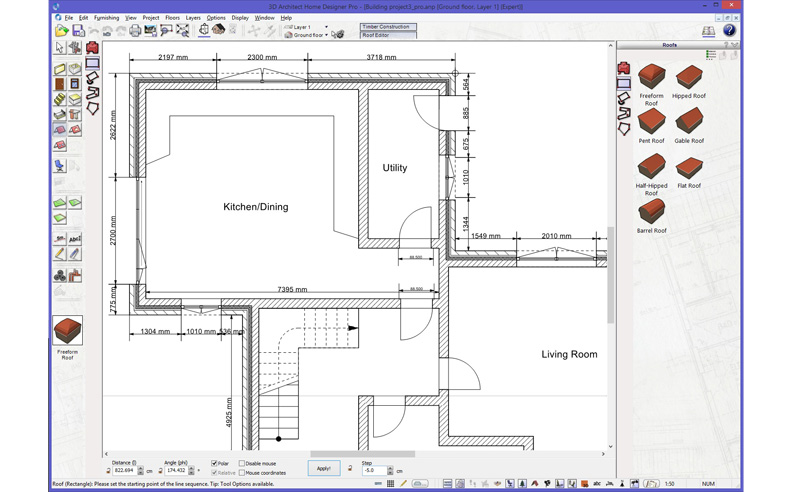This screenshot has height=492, width=794.
Task: Enable the Disable mouse checkbox
Action: point(242,464)
